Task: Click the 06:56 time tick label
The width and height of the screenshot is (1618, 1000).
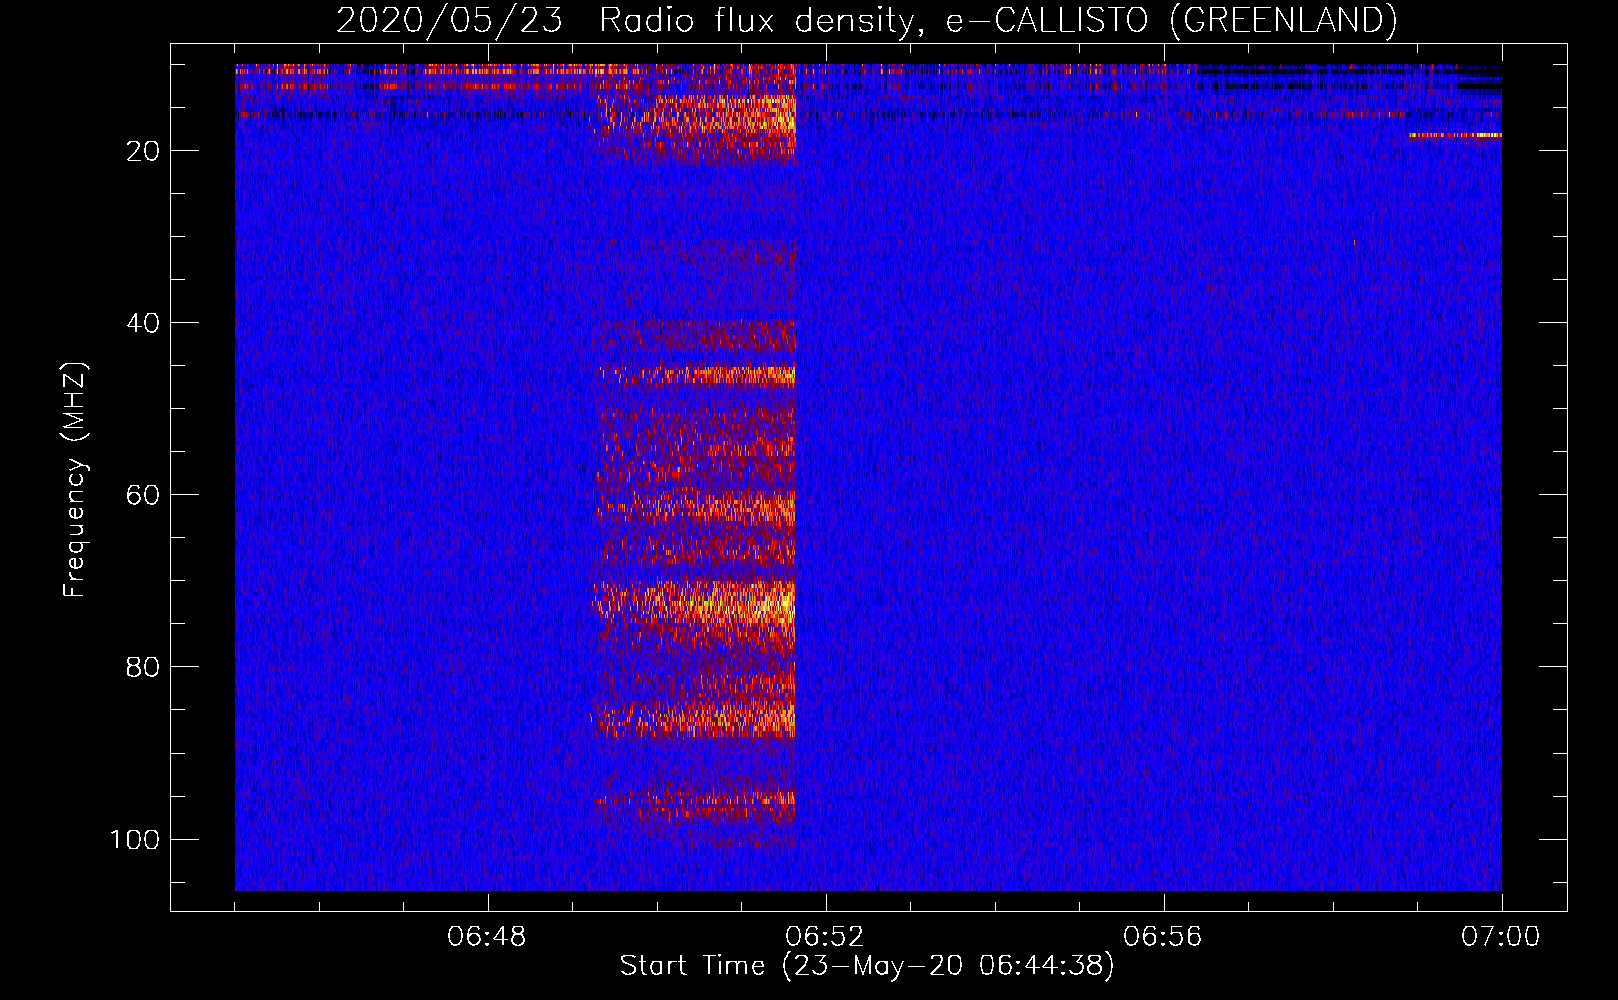Action: tap(1163, 937)
